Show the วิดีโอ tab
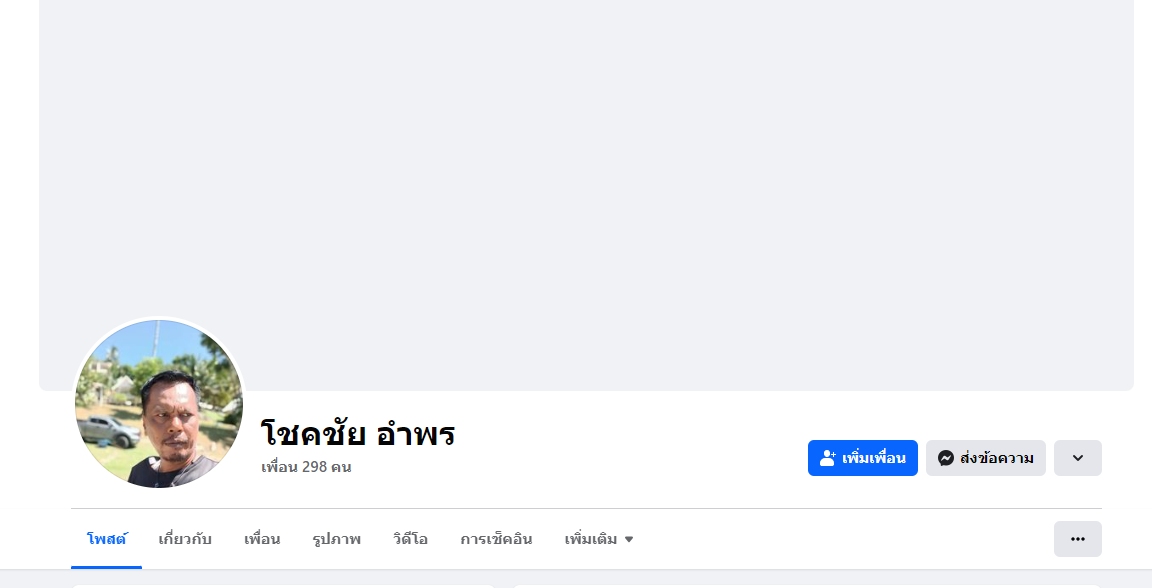Screen dimensions: 1152x588 (410, 539)
